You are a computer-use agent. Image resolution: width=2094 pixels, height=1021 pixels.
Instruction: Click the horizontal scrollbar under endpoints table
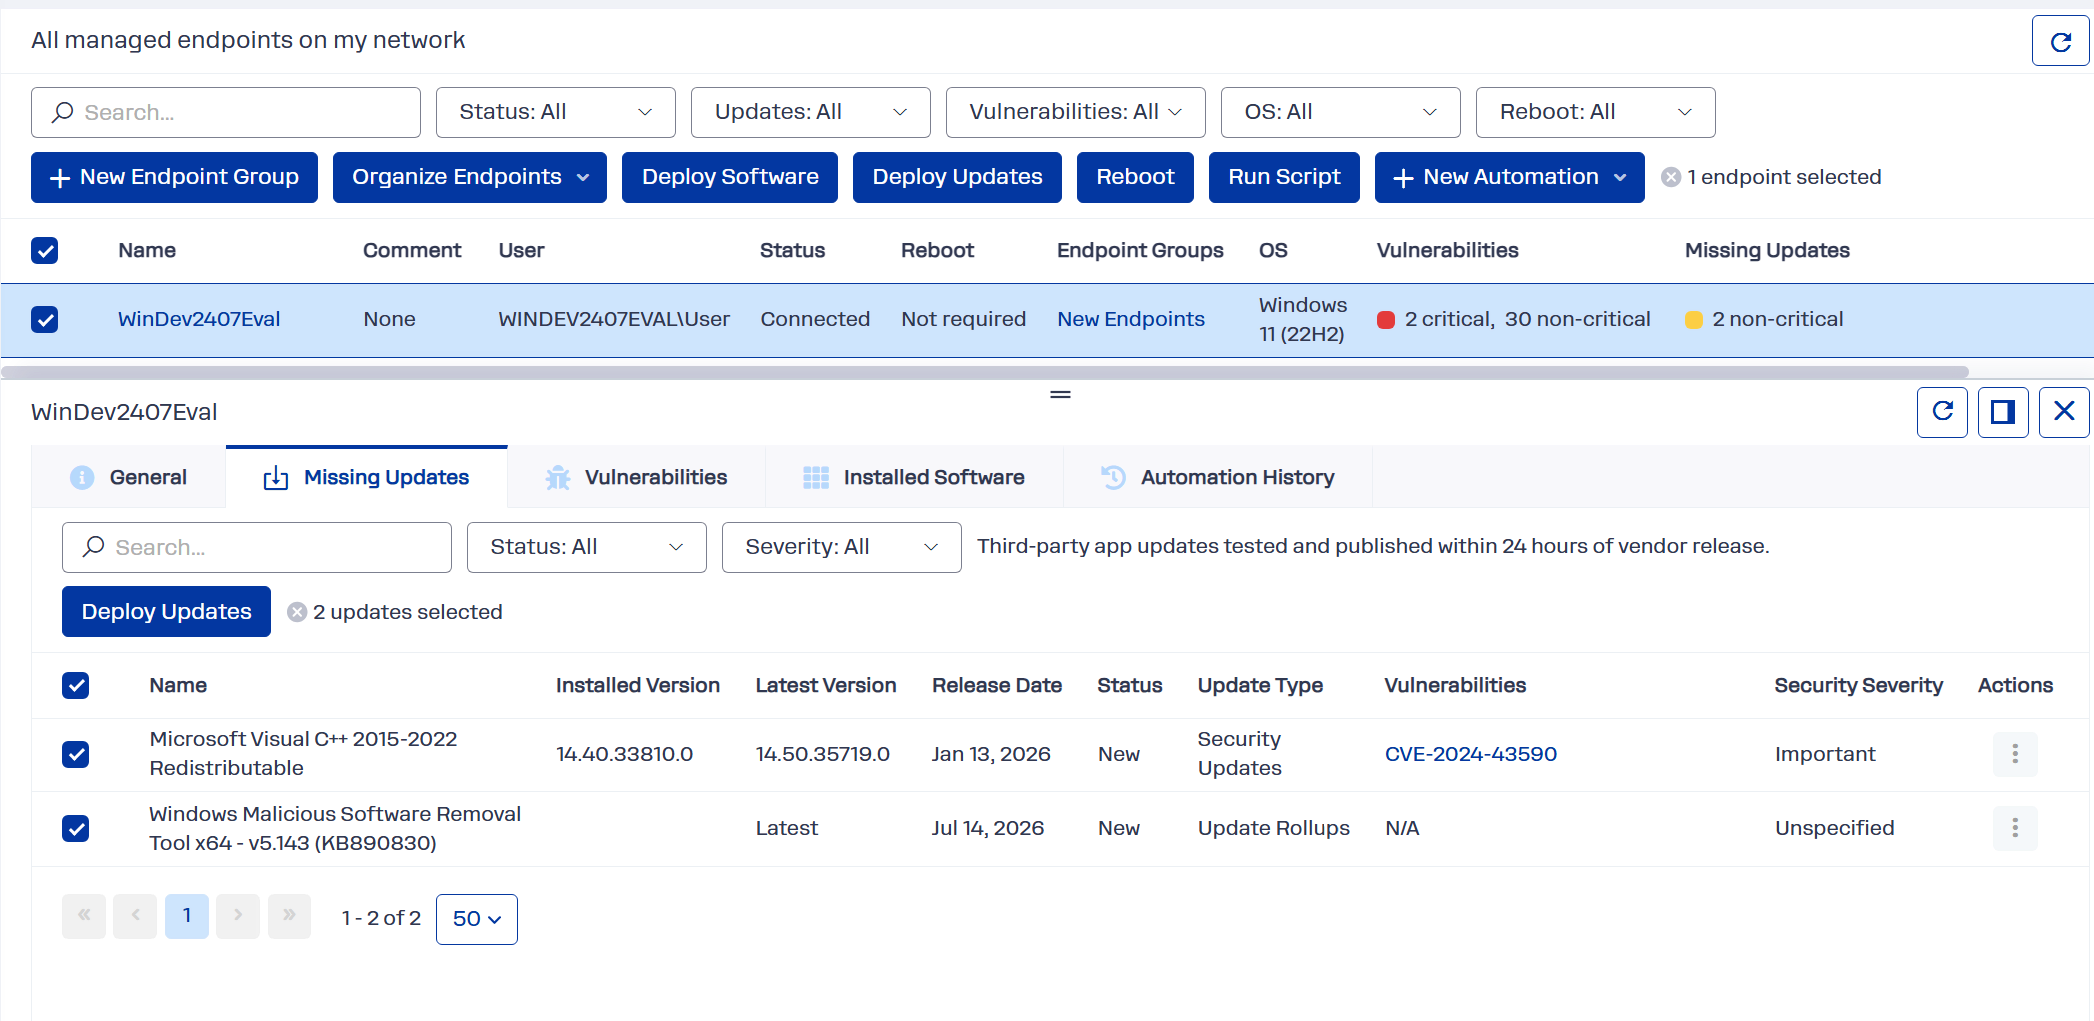[985, 372]
